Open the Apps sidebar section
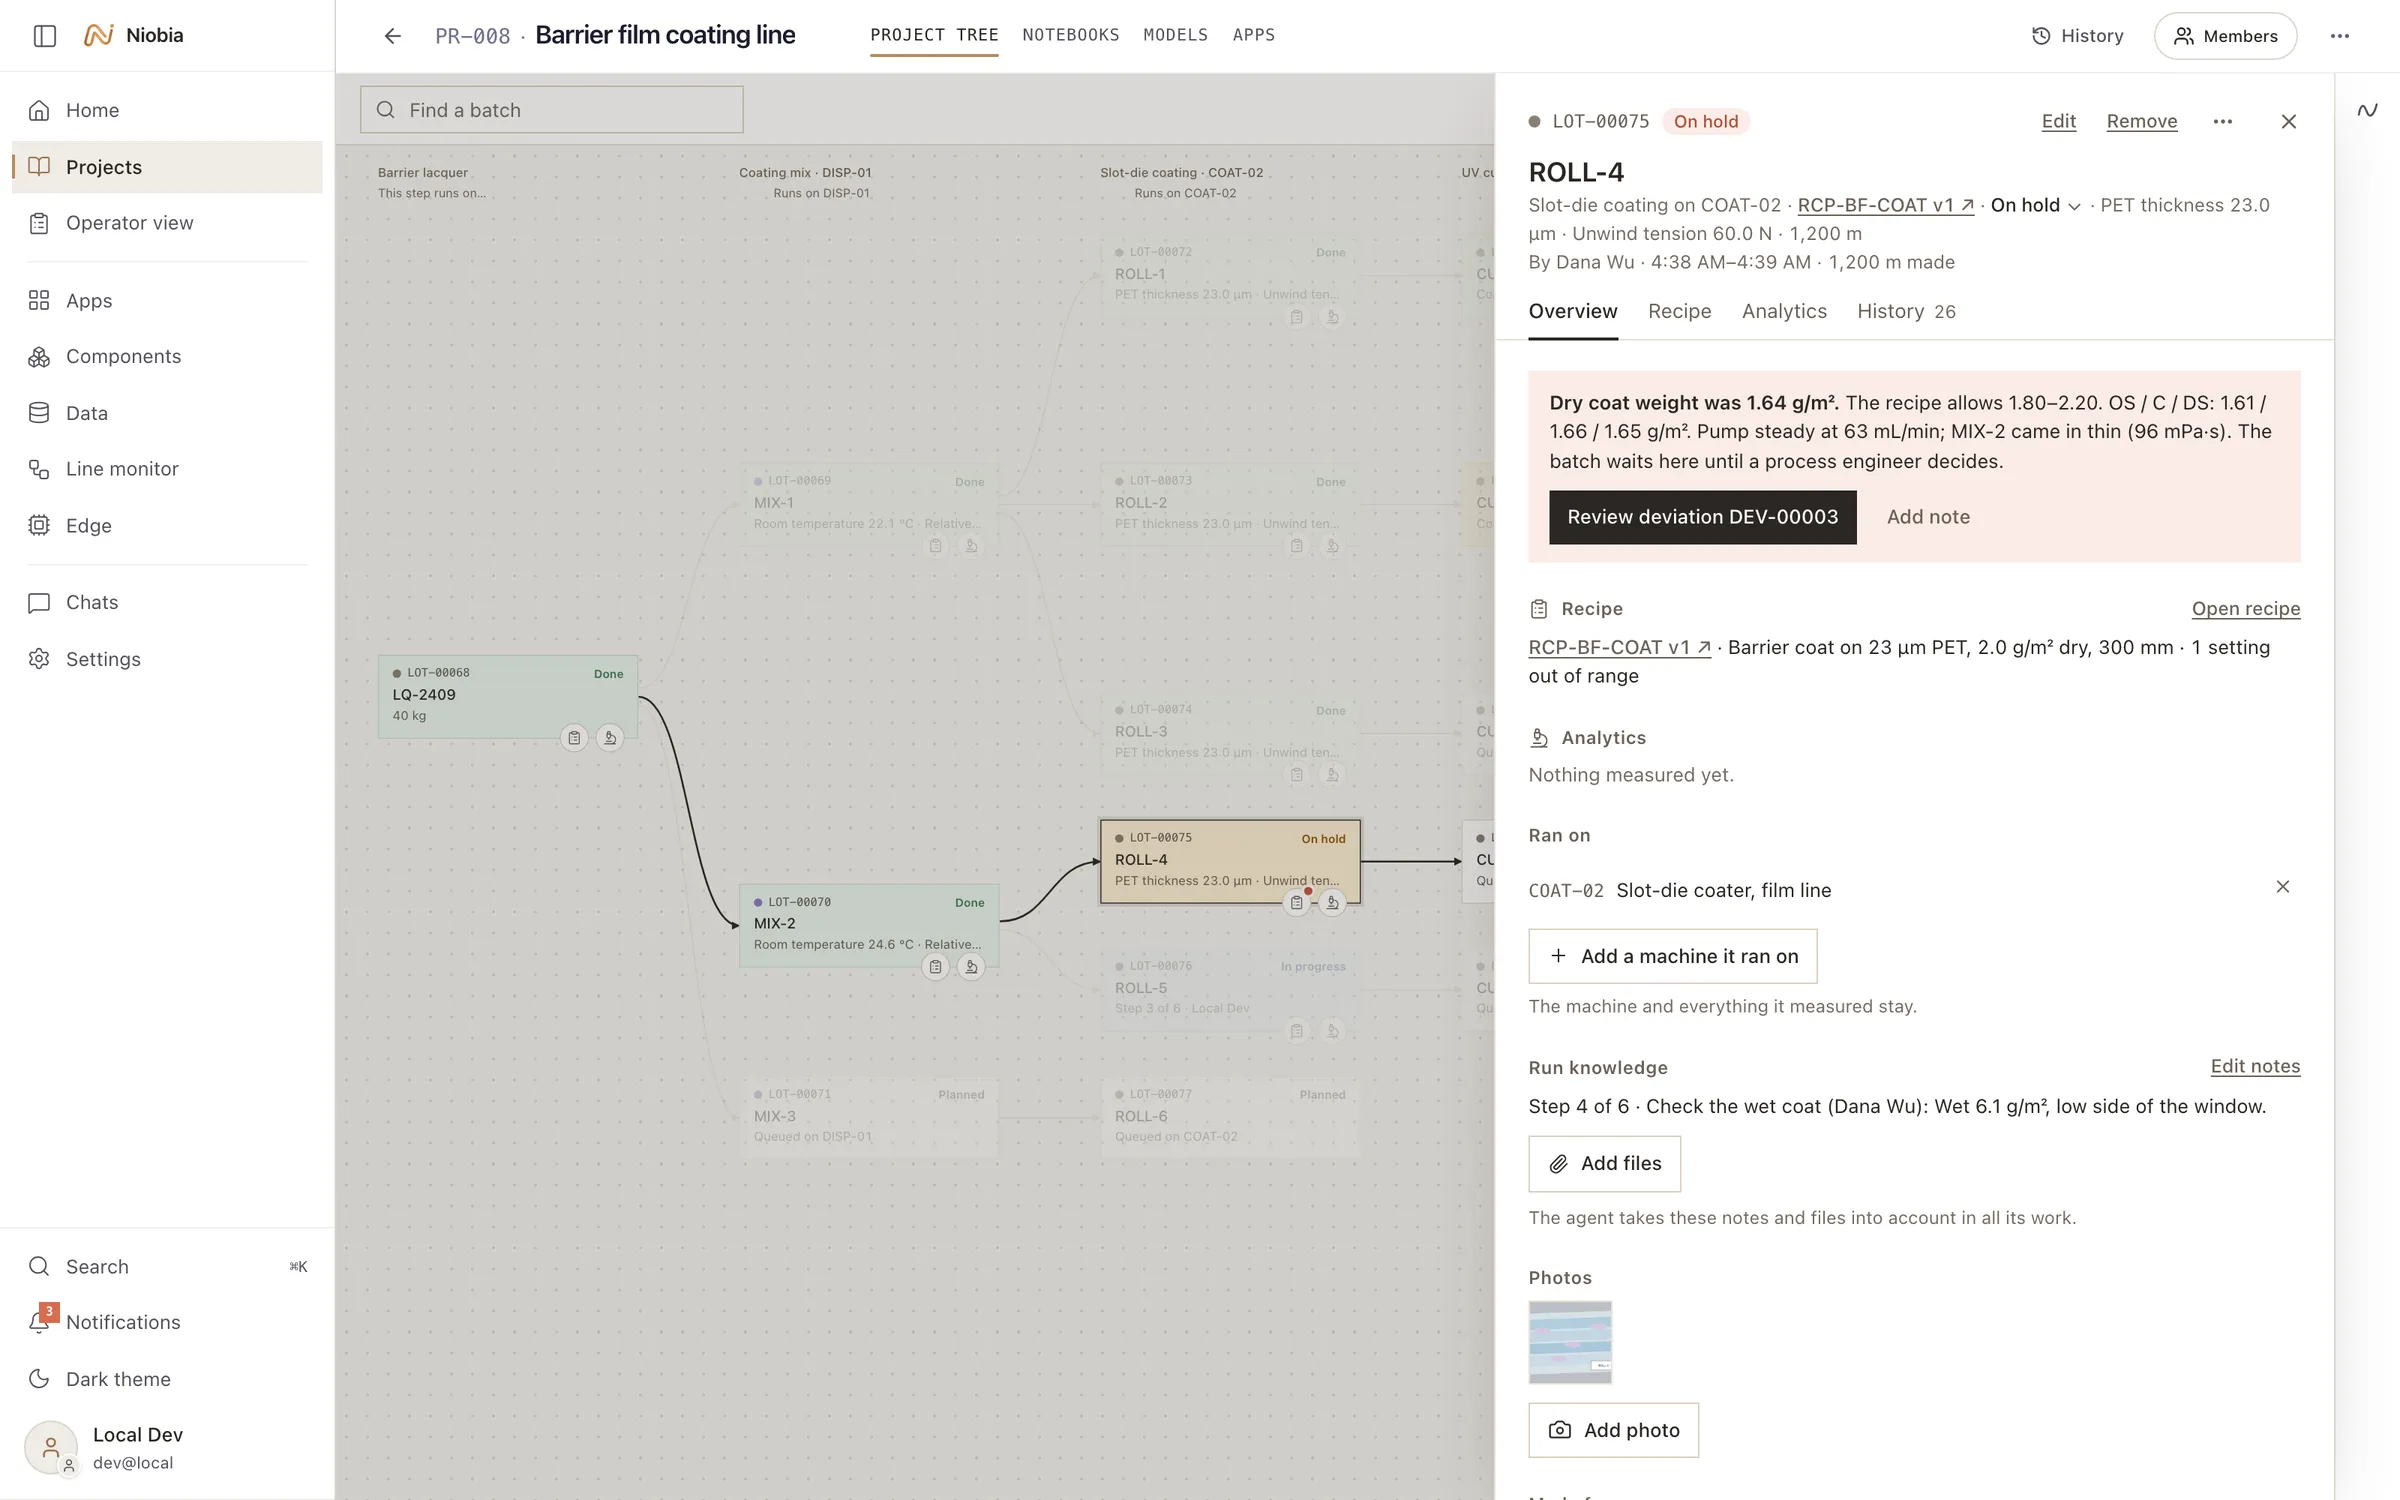The height and width of the screenshot is (1500, 2400). click(x=167, y=301)
